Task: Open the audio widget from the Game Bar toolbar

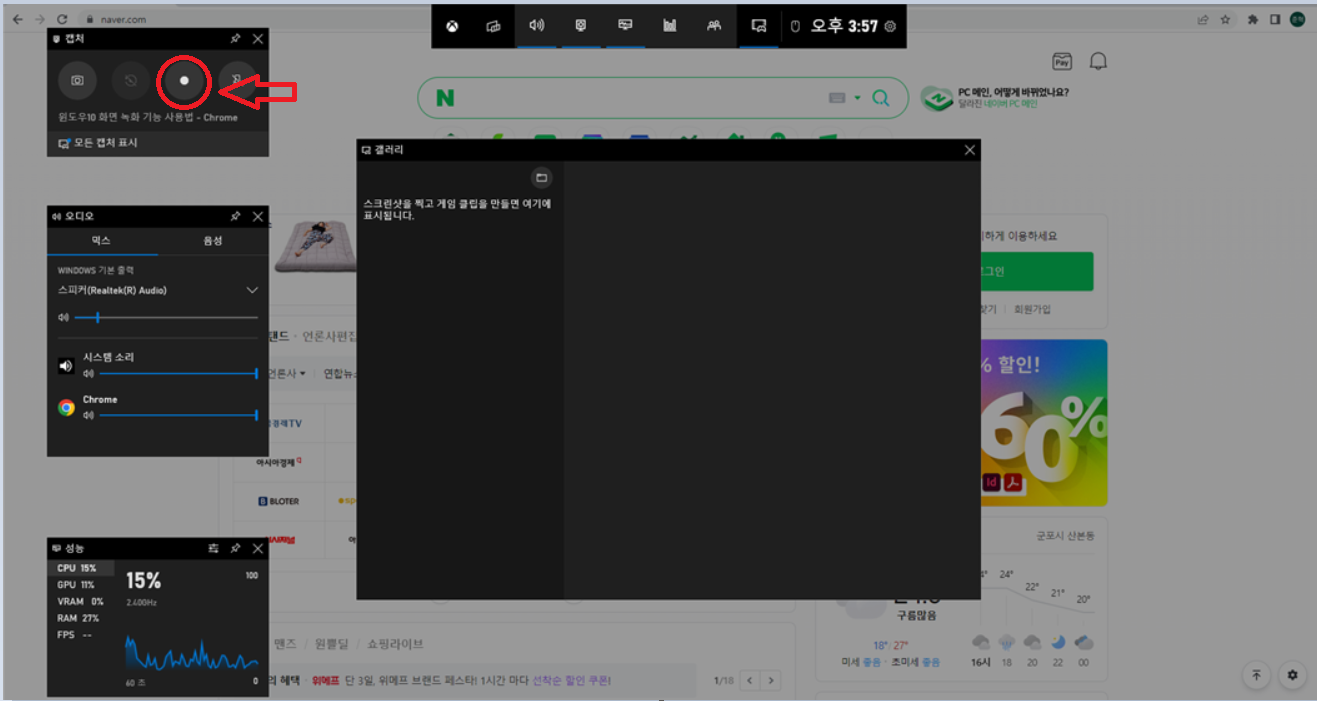Action: coord(537,27)
